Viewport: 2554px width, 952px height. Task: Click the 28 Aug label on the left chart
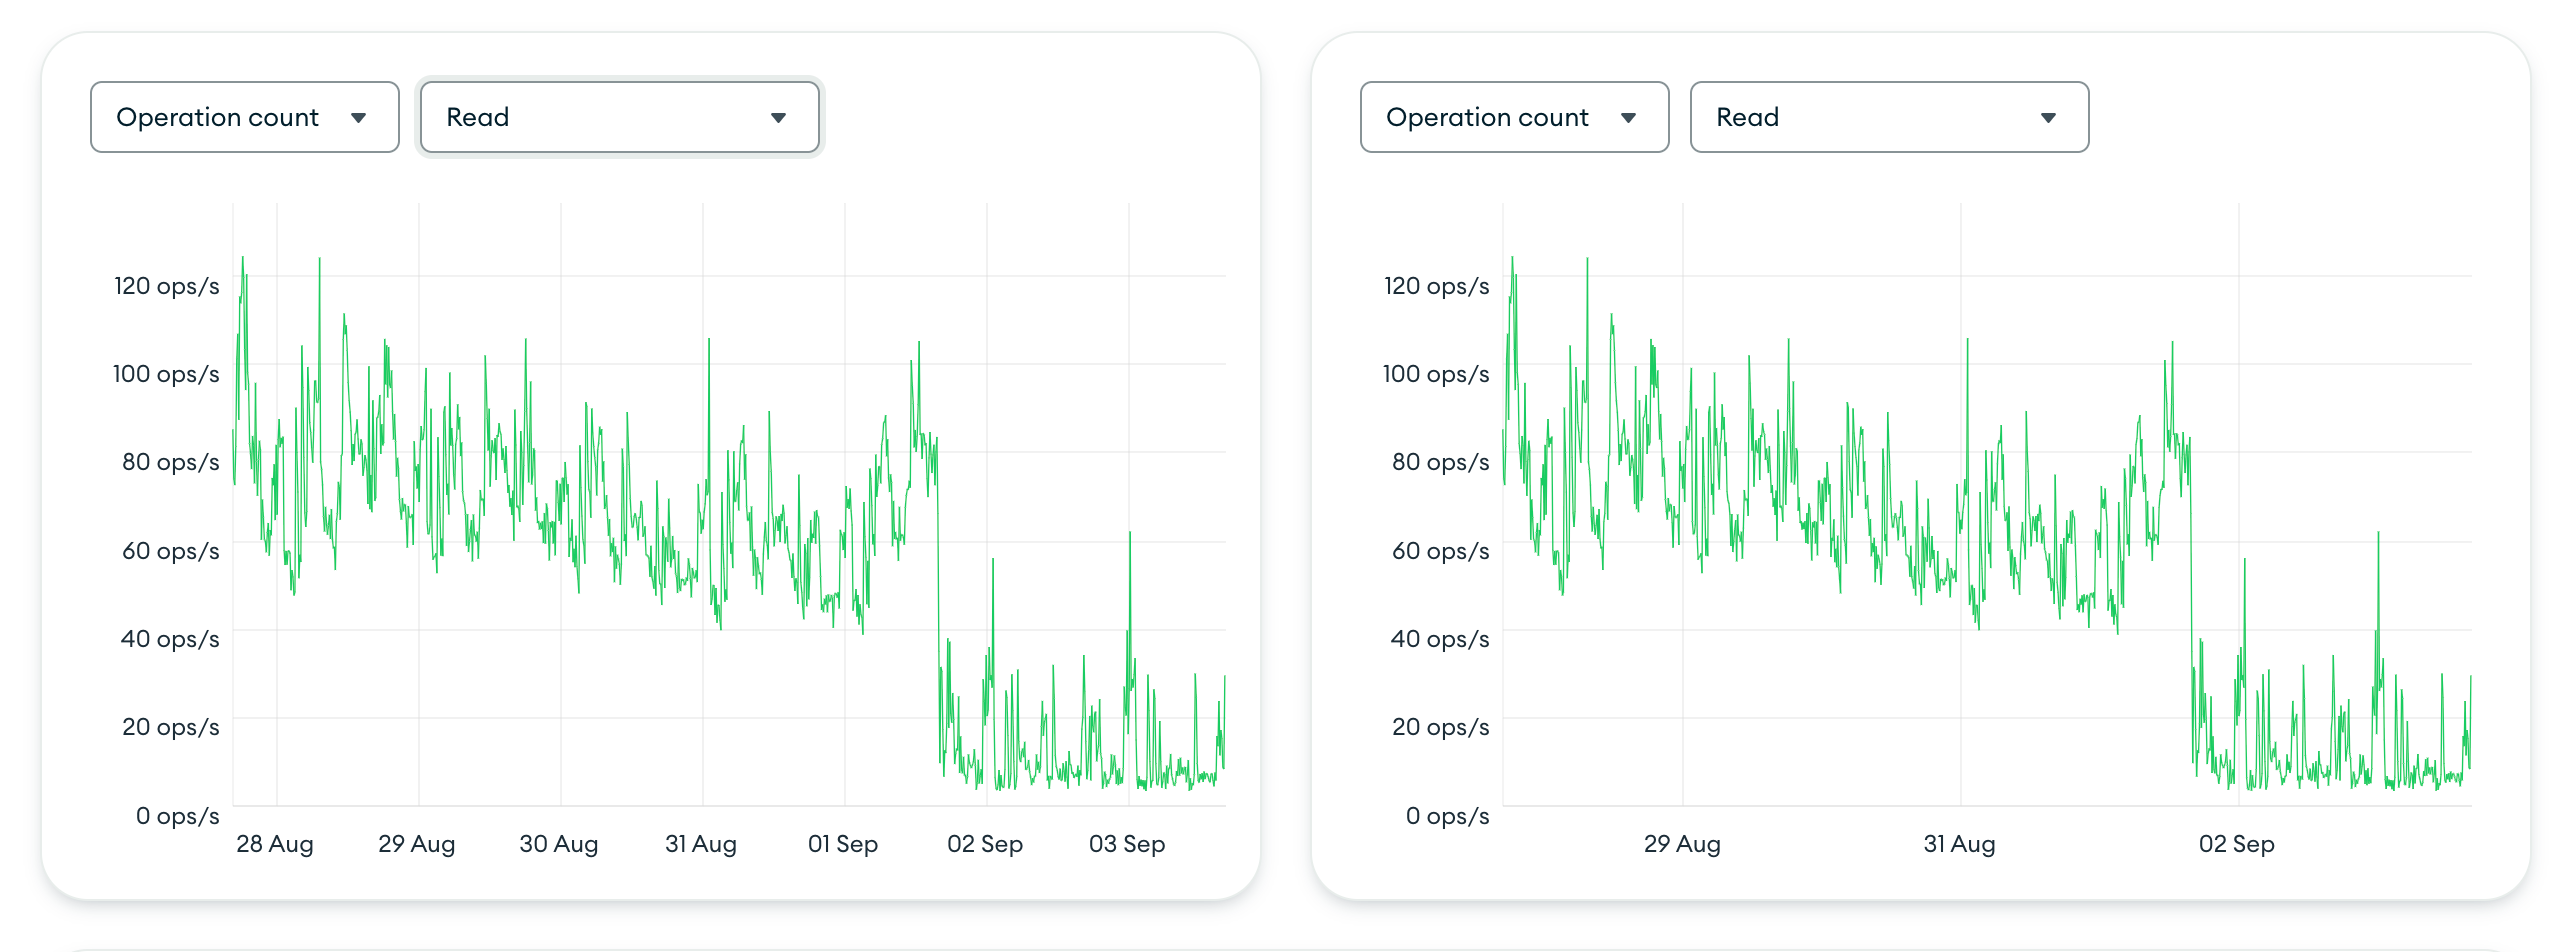(x=275, y=844)
